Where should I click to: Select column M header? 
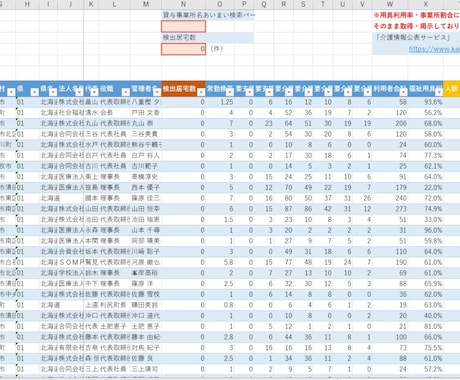point(146,4)
